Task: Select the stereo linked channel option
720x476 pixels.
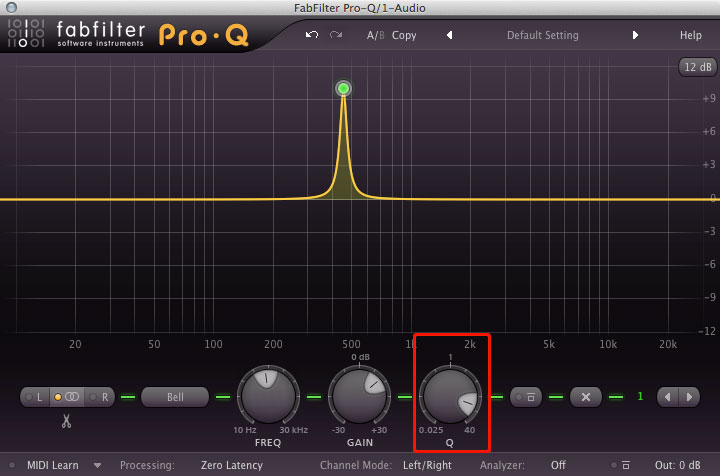Action: click(69, 397)
